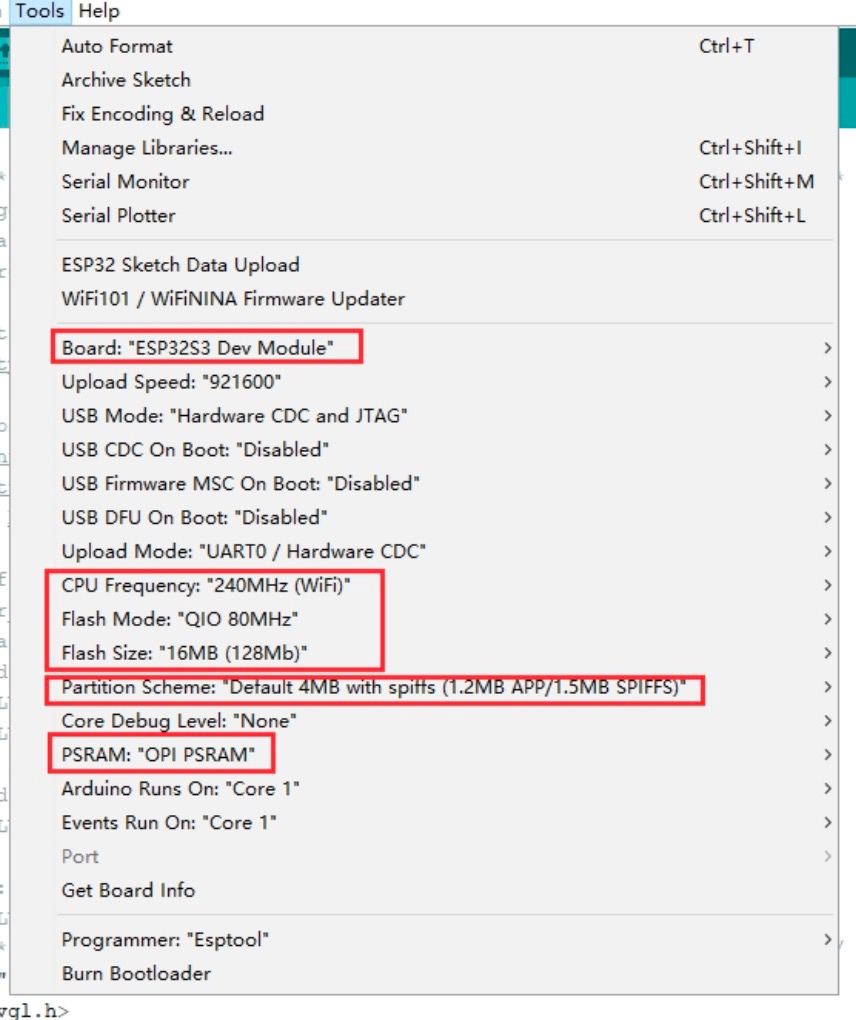Choose Auto Format
Viewport: 856px width, 1020px height.
424,46
